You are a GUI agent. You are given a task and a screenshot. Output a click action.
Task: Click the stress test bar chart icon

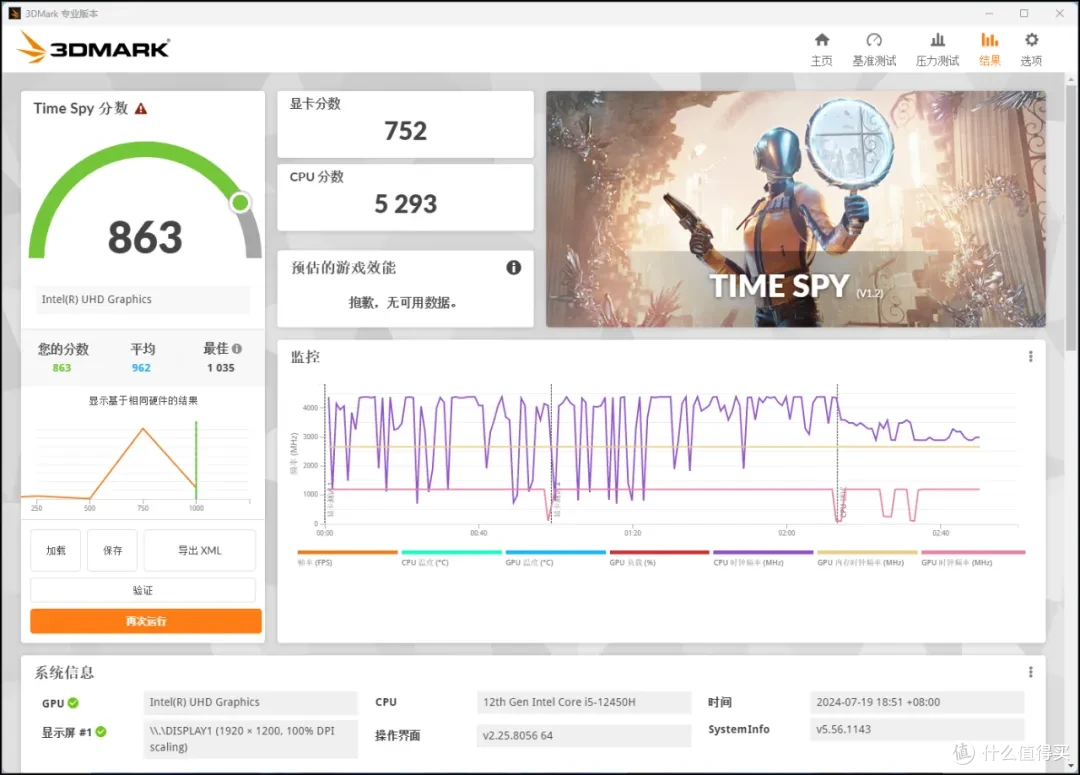point(937,40)
